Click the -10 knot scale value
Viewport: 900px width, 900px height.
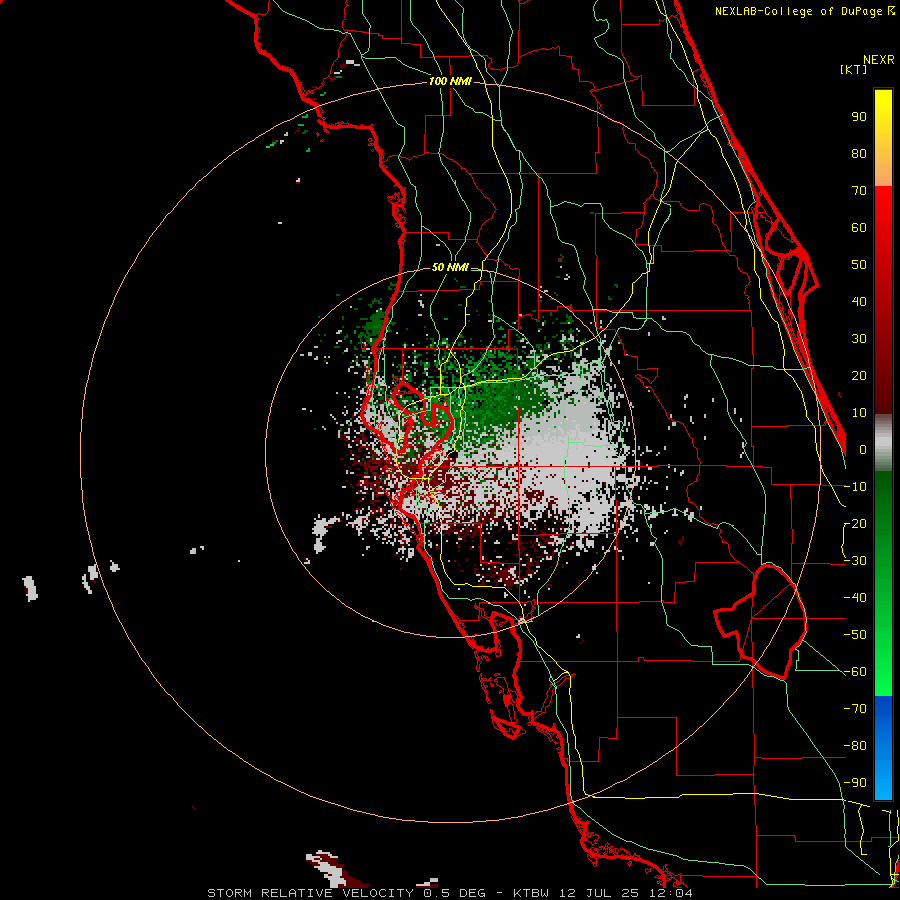click(x=855, y=487)
